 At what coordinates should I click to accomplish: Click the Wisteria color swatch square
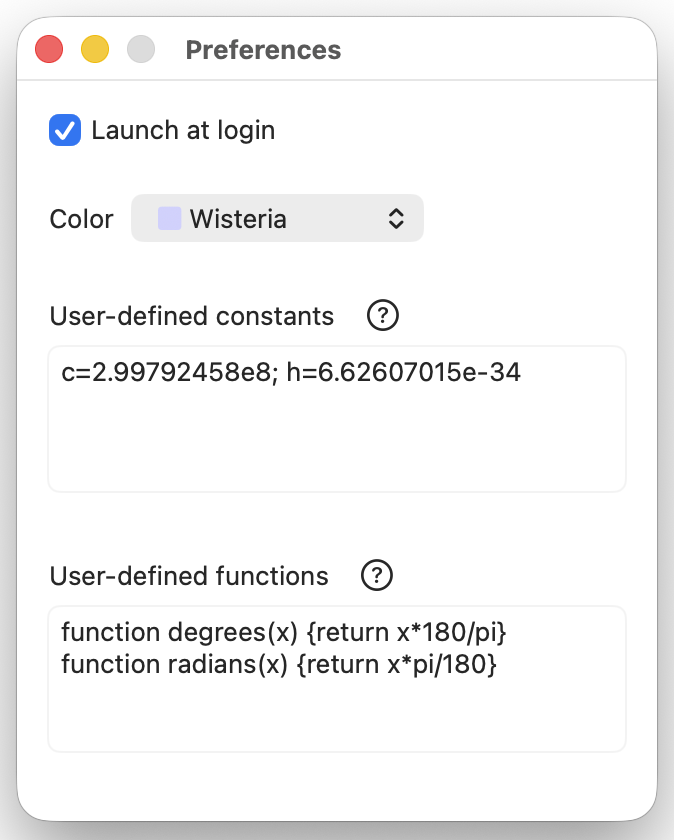pos(169,218)
